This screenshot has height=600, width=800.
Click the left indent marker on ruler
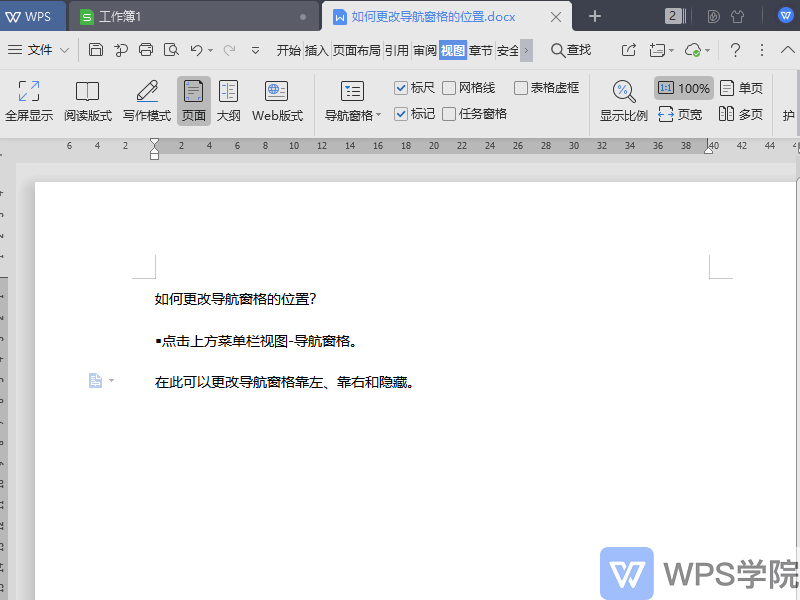[x=154, y=155]
